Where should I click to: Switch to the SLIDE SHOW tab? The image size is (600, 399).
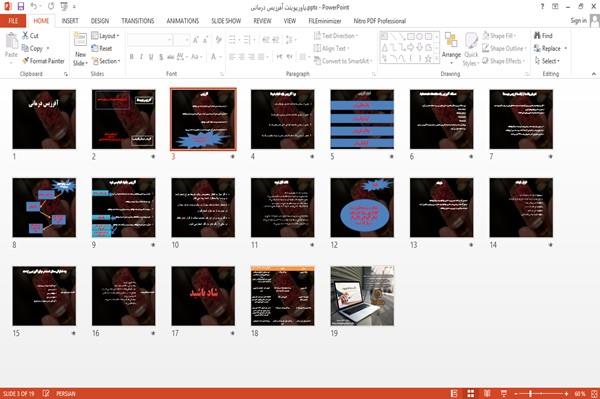226,21
